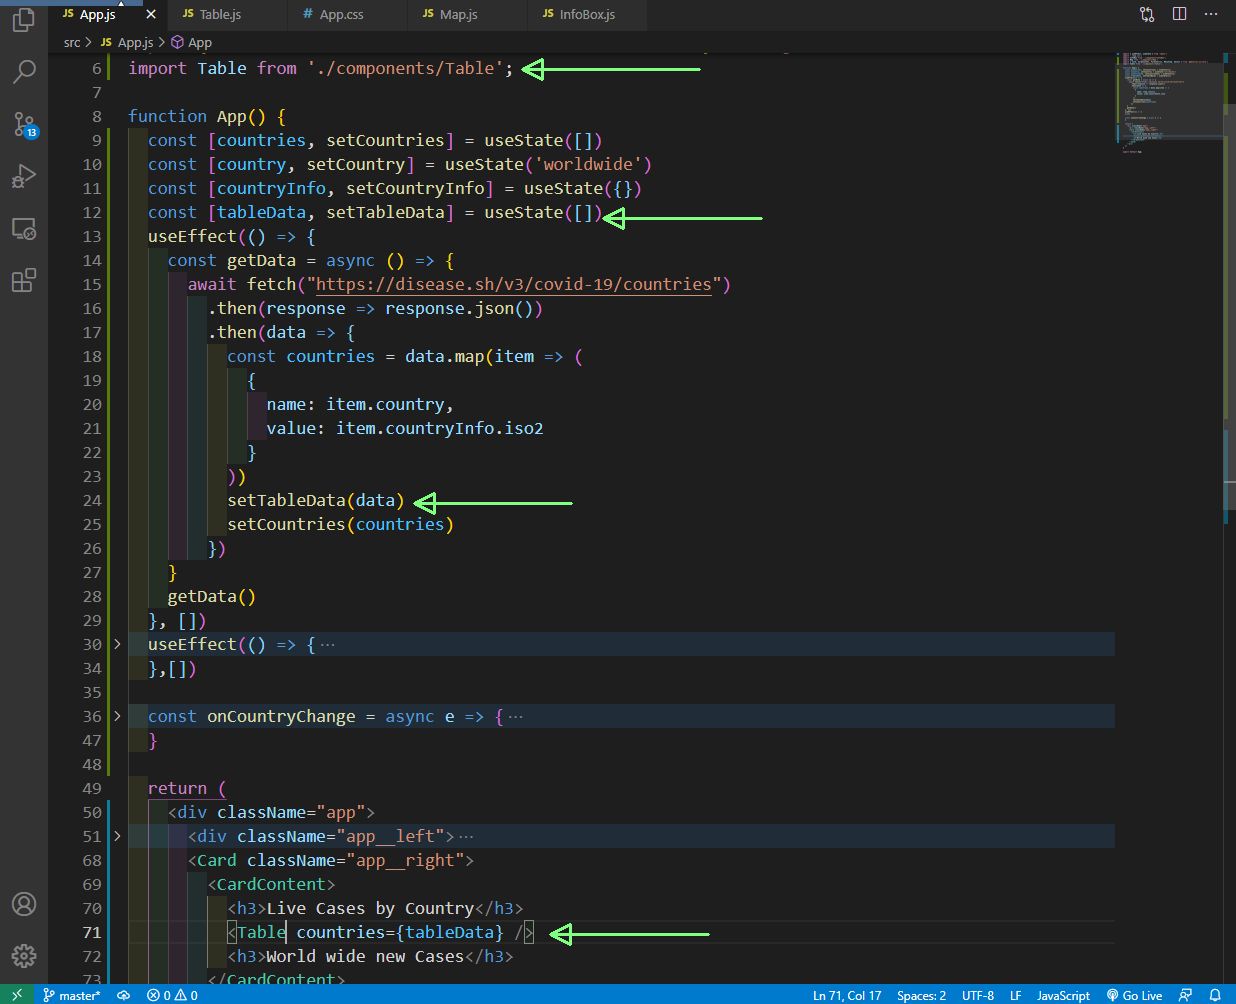Split the editor to the right
The image size is (1236, 1004).
[x=1180, y=14]
